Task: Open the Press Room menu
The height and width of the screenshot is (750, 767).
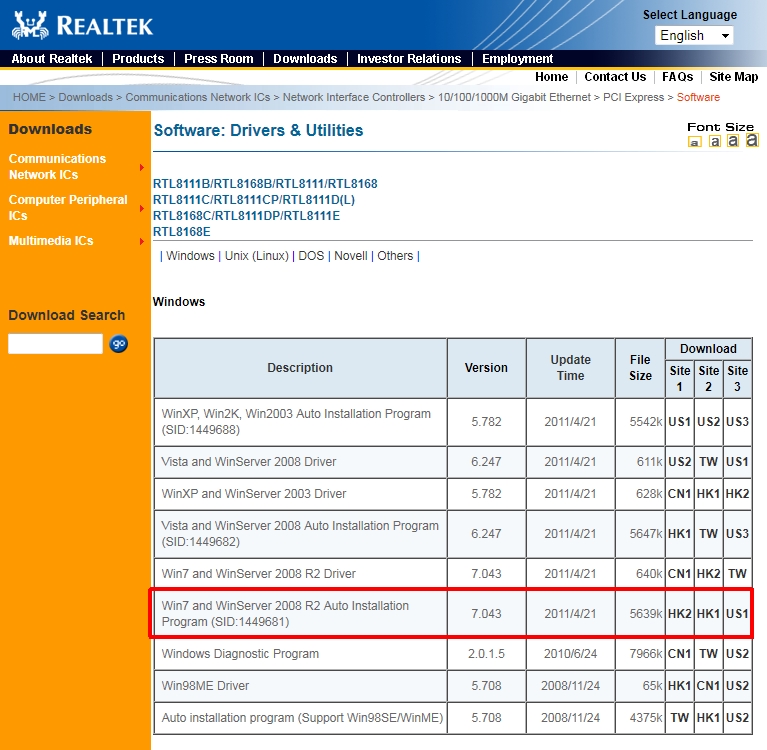Action: 219,59
